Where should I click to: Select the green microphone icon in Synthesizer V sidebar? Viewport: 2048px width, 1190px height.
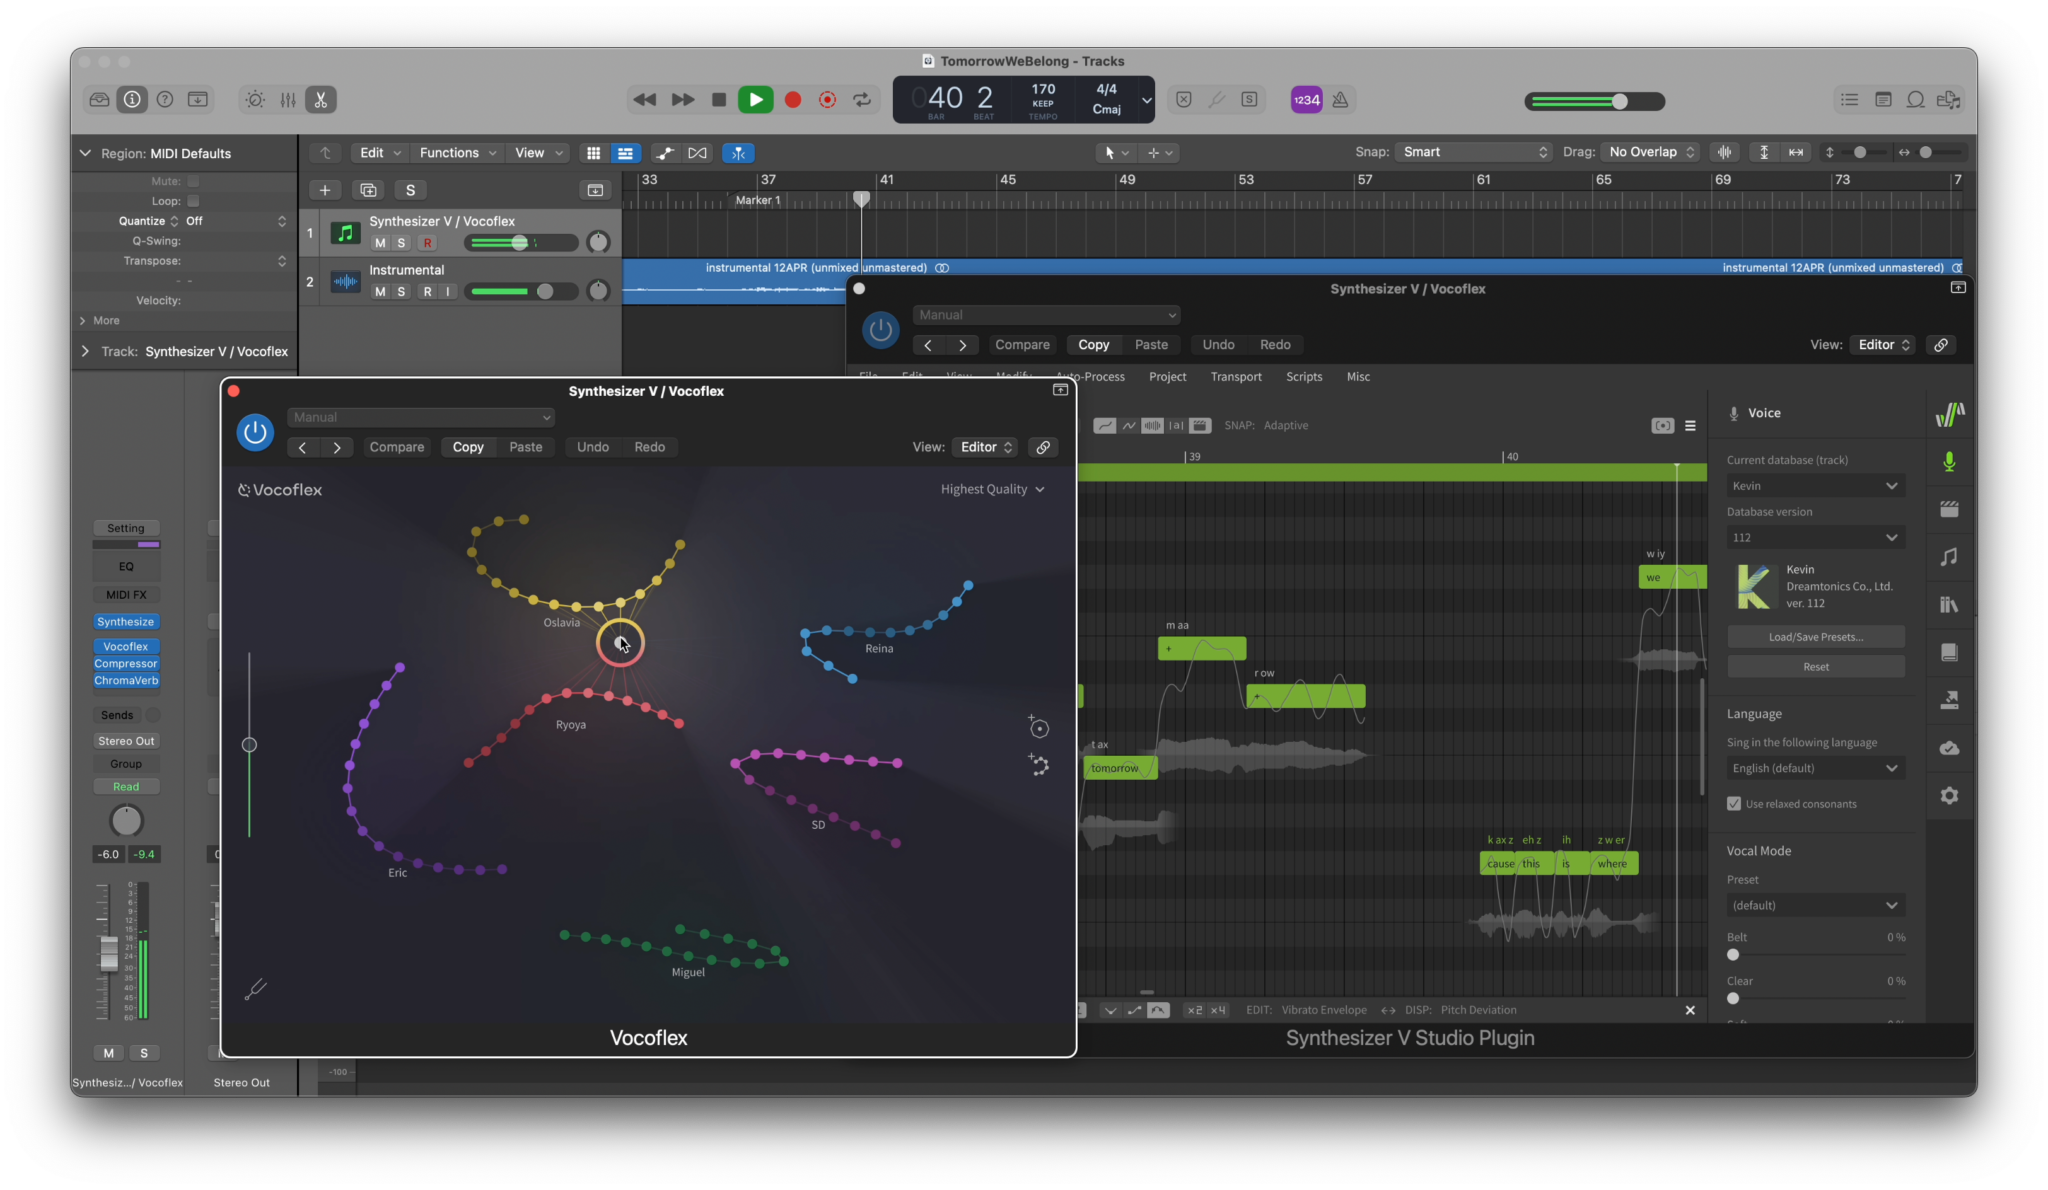click(1948, 461)
